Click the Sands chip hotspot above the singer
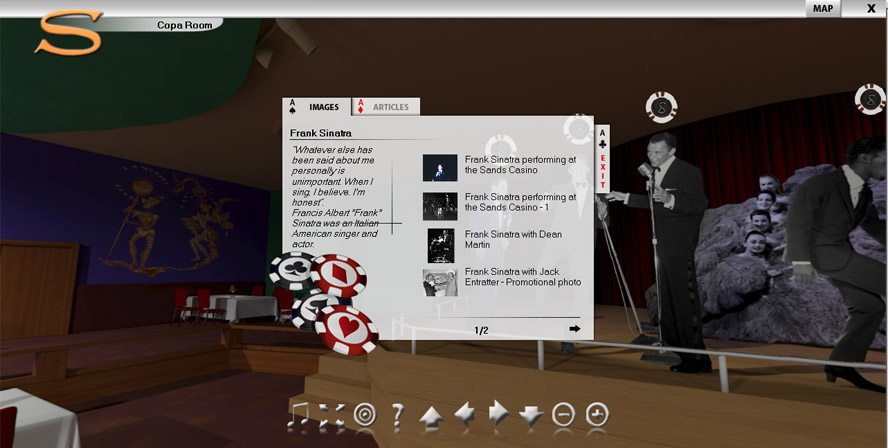 pos(661,107)
